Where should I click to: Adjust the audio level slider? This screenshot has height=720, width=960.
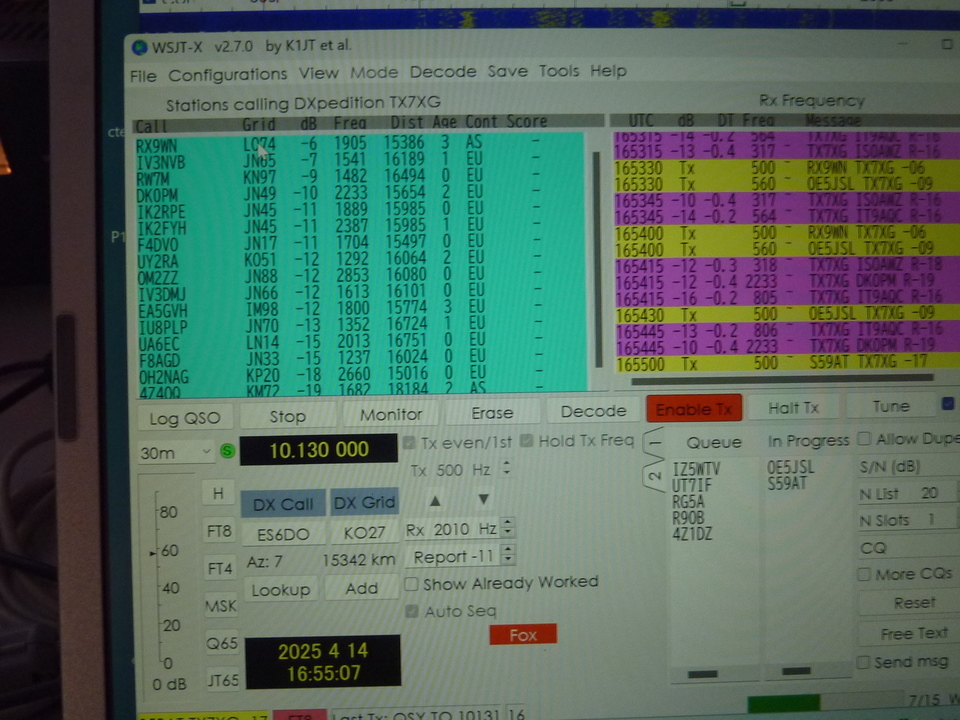pyautogui.click(x=152, y=553)
